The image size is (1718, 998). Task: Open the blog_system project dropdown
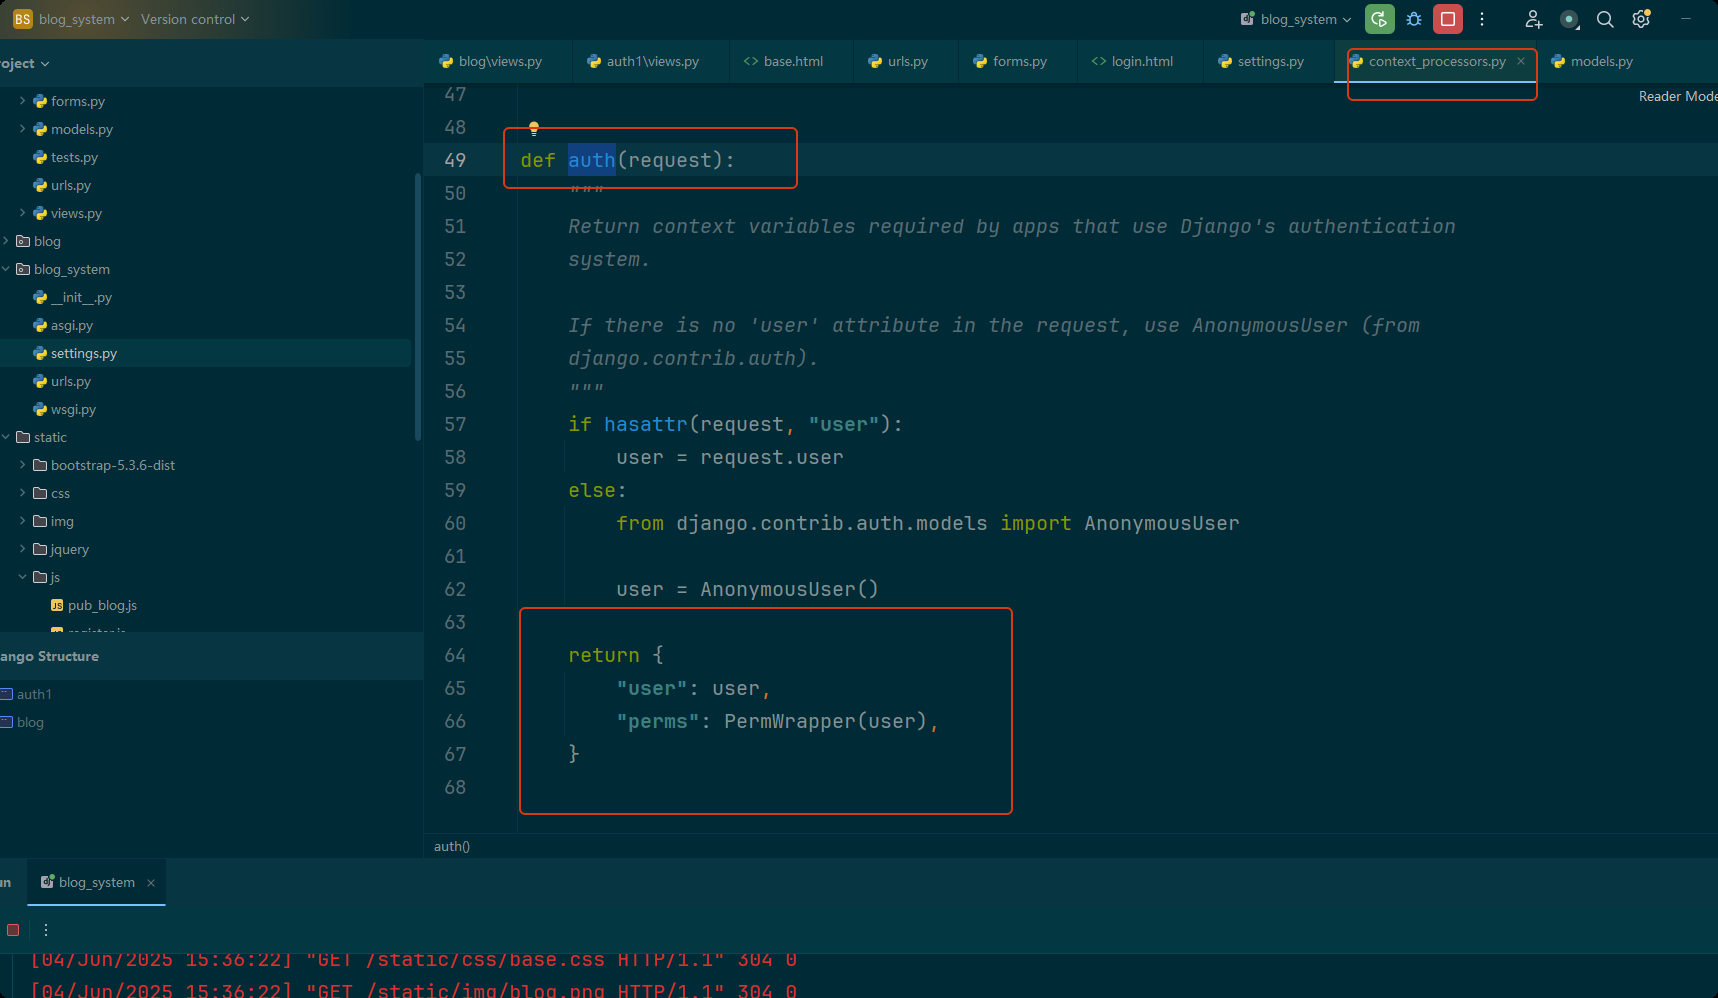click(x=84, y=19)
